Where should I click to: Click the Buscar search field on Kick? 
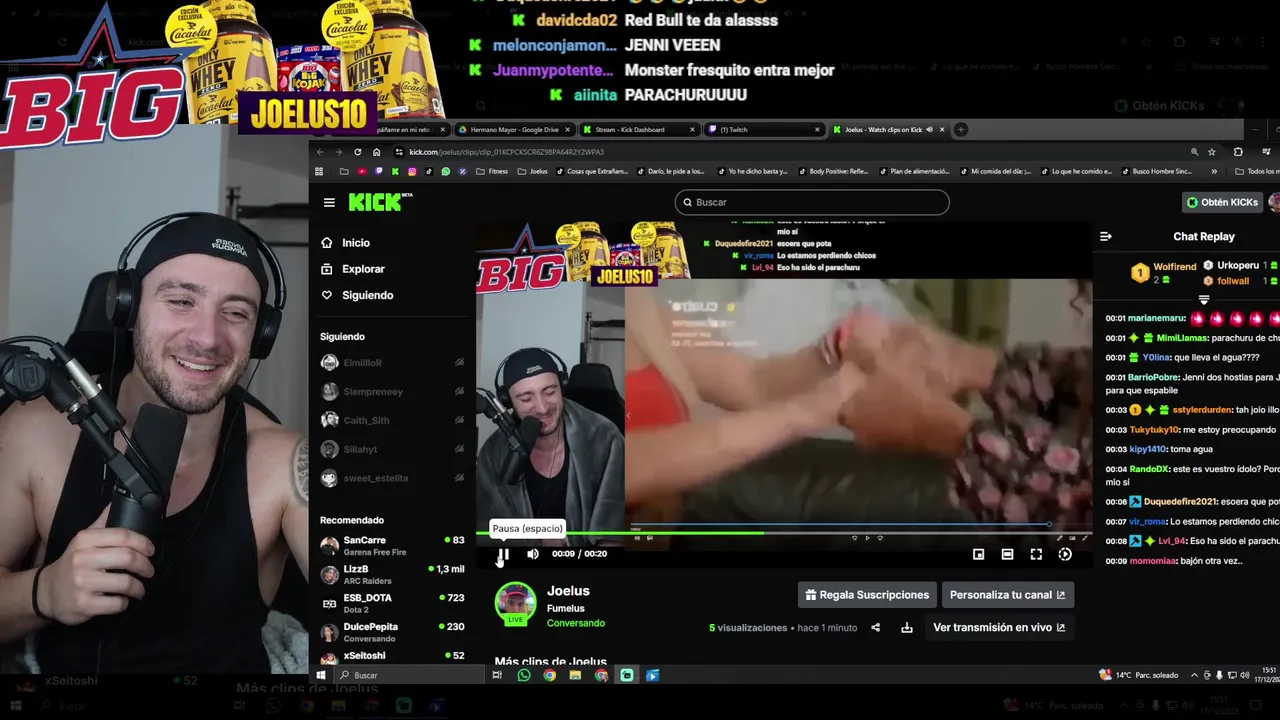tap(811, 202)
